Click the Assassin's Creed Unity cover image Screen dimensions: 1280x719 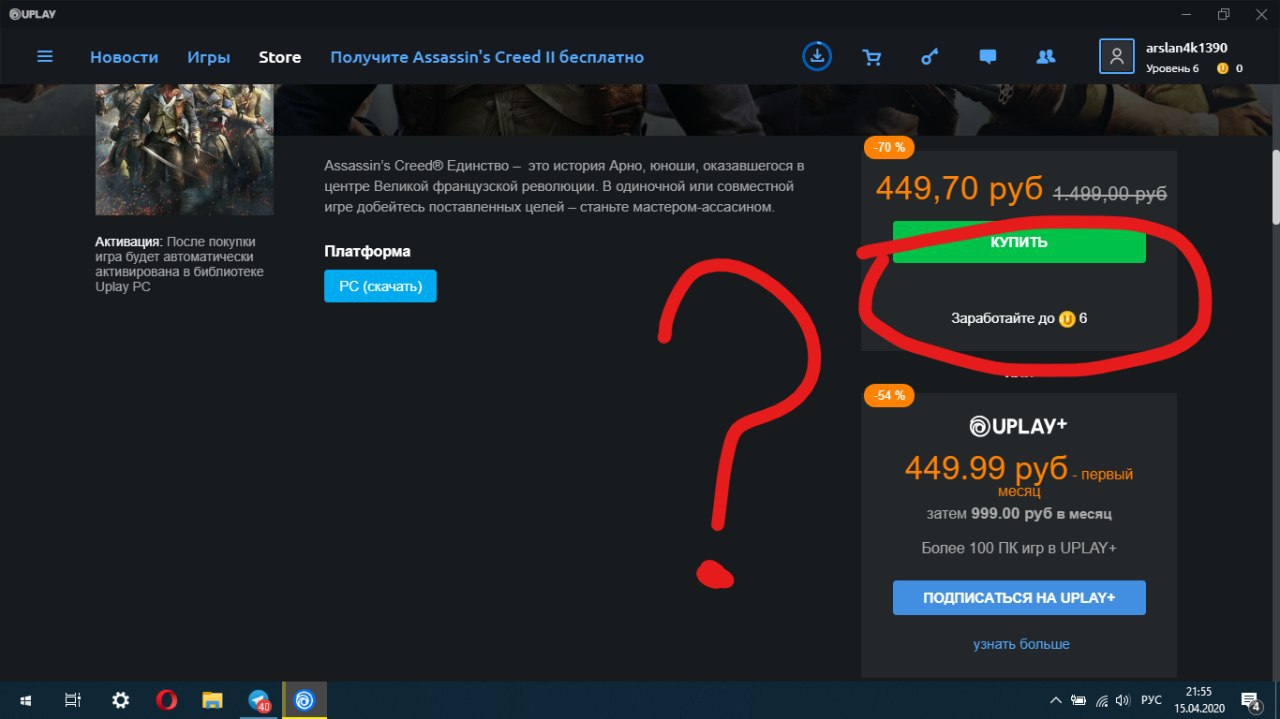coord(184,150)
